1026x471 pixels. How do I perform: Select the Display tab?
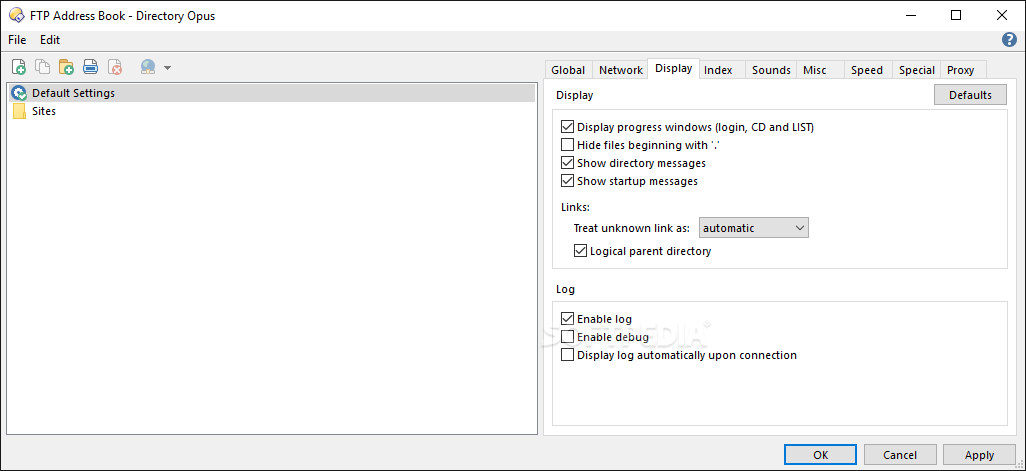[x=673, y=68]
